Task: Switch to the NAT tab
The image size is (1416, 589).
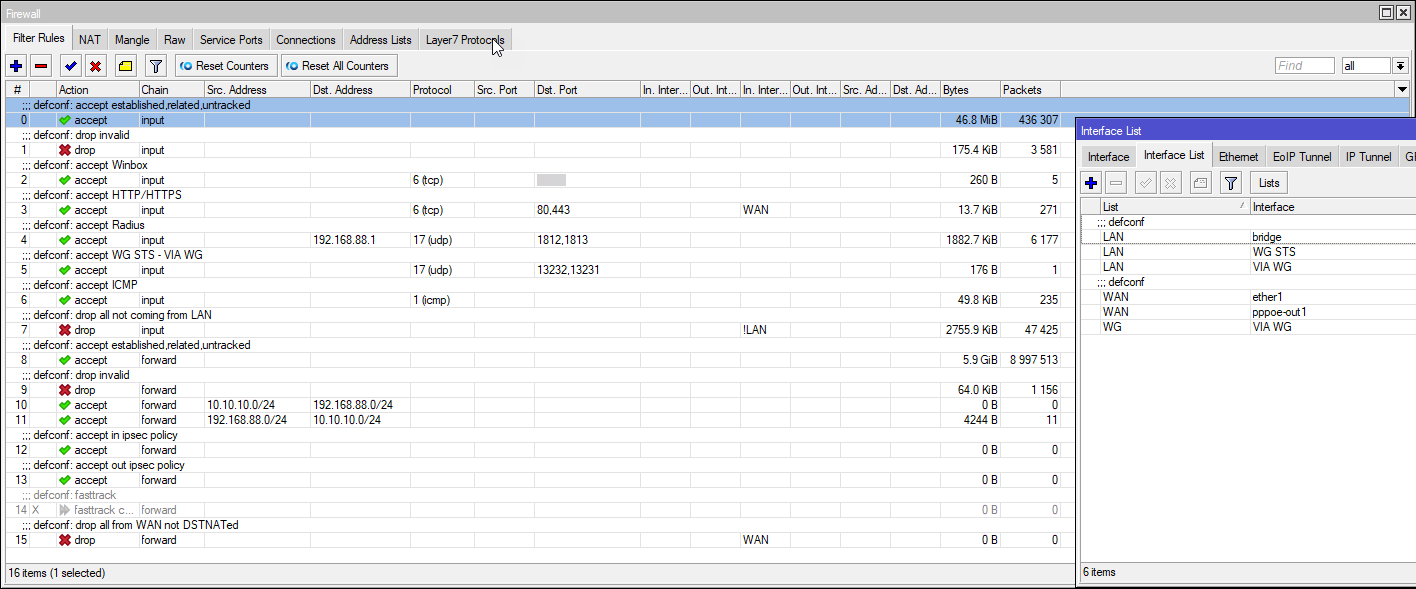Action: tap(90, 40)
